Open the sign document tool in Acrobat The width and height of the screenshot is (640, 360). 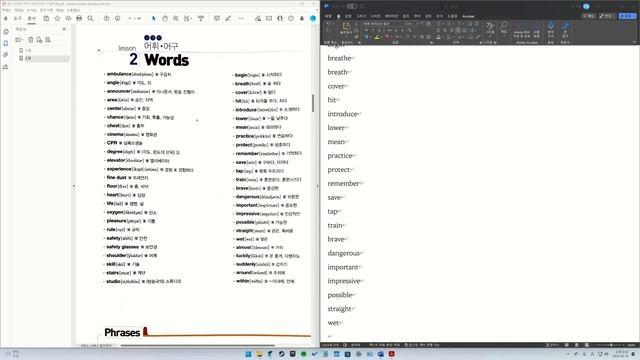click(x=258, y=18)
